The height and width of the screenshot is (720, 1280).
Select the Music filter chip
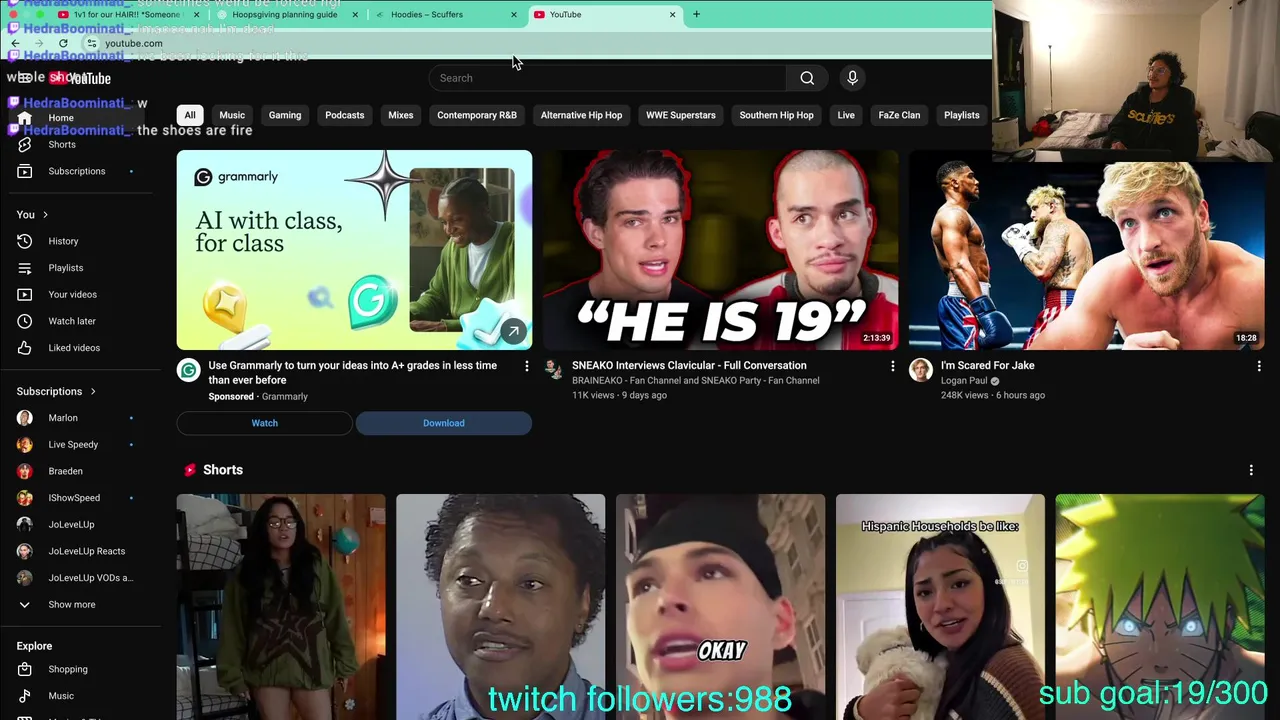(x=232, y=115)
